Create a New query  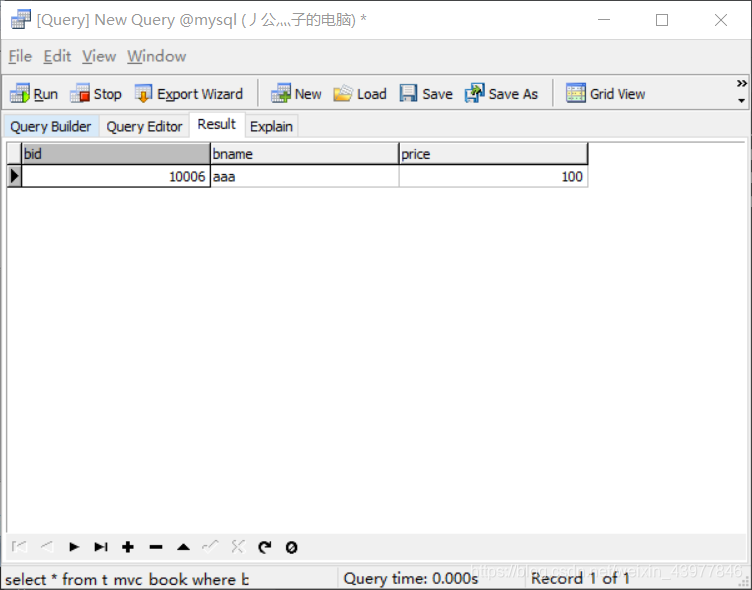296,94
